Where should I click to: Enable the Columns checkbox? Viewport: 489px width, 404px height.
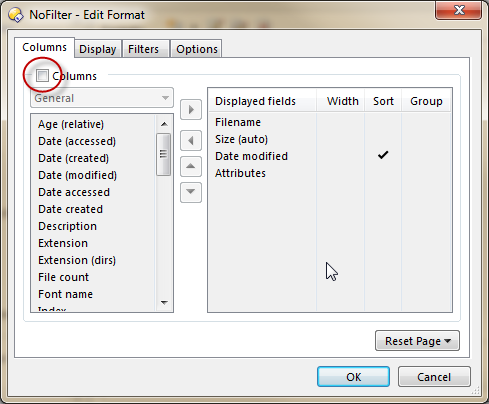pyautogui.click(x=42, y=76)
